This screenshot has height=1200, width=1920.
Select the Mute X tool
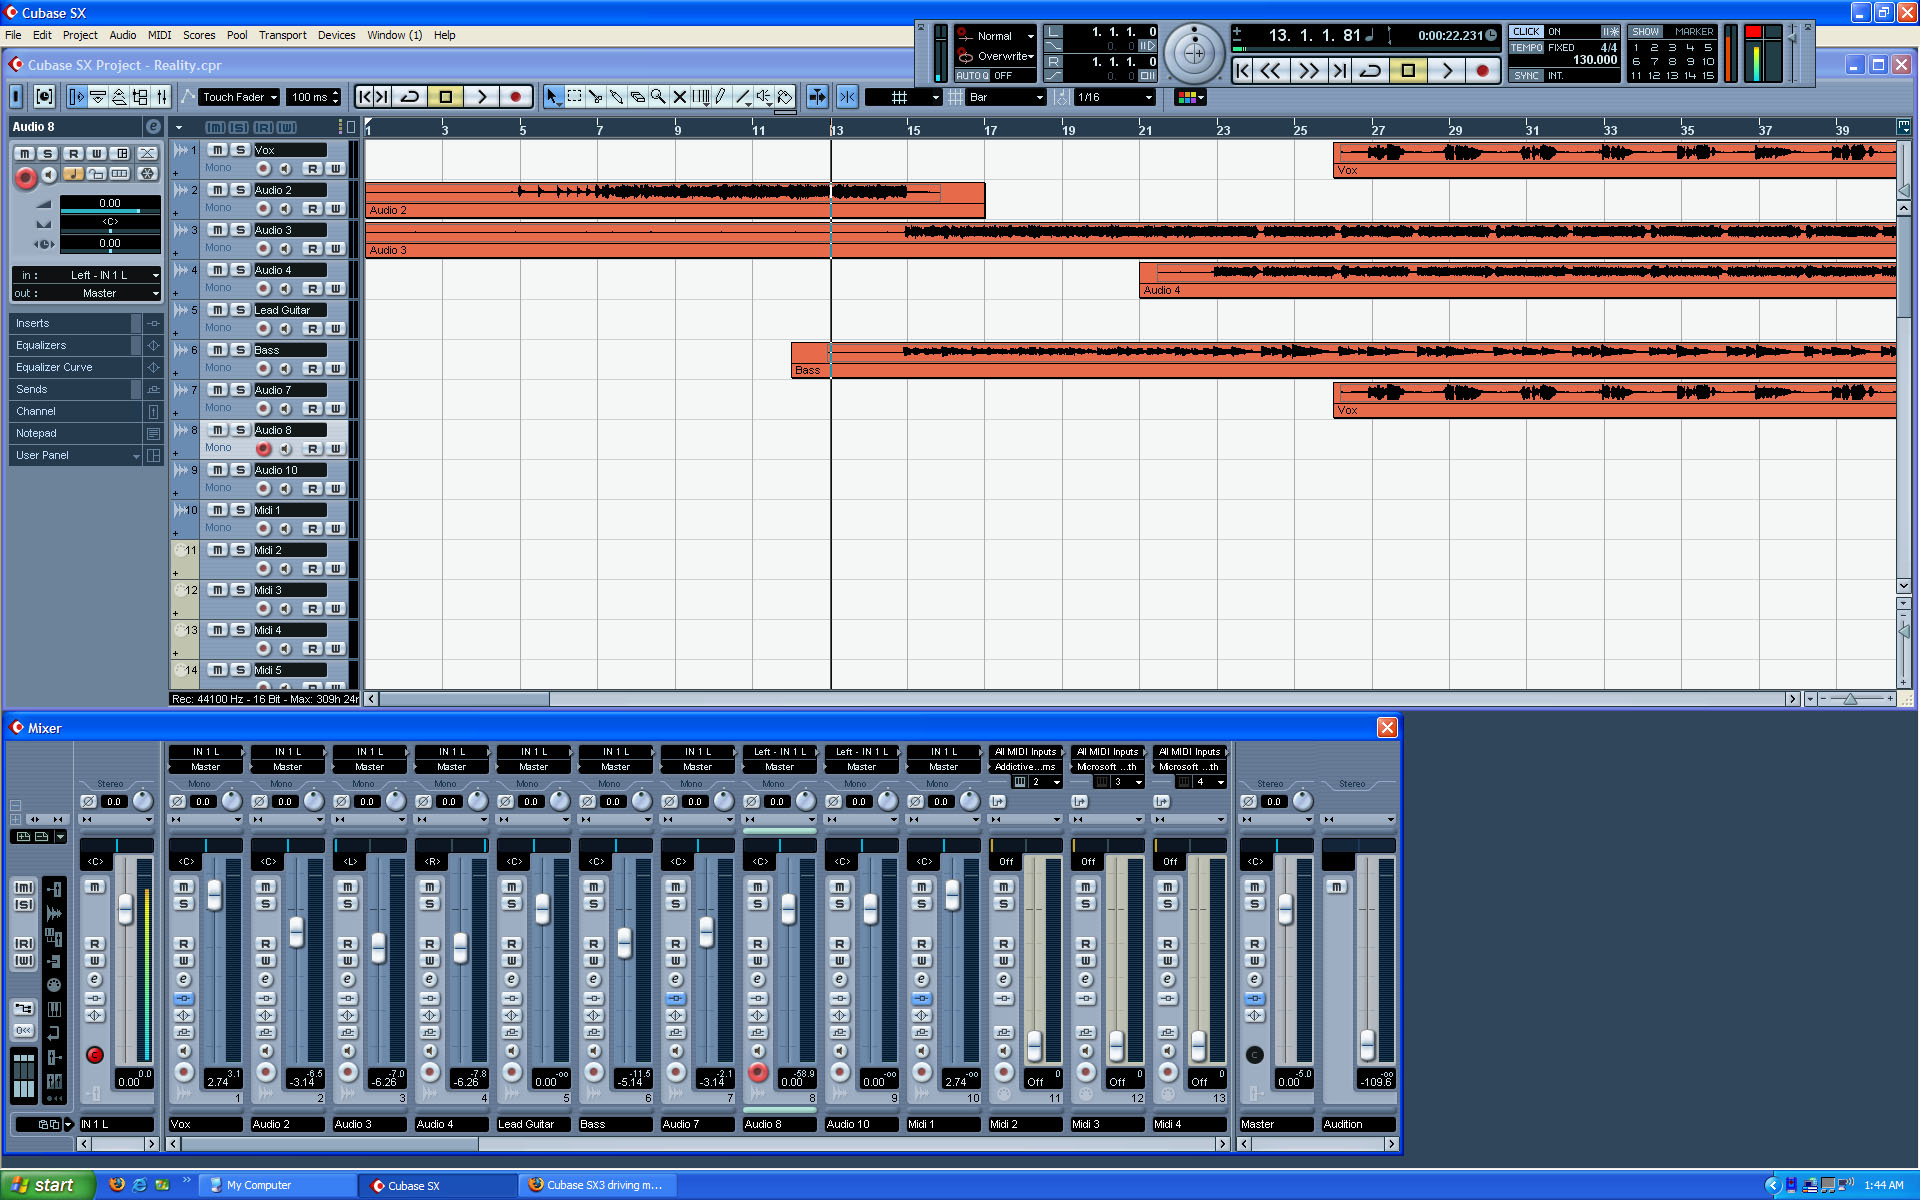point(679,97)
